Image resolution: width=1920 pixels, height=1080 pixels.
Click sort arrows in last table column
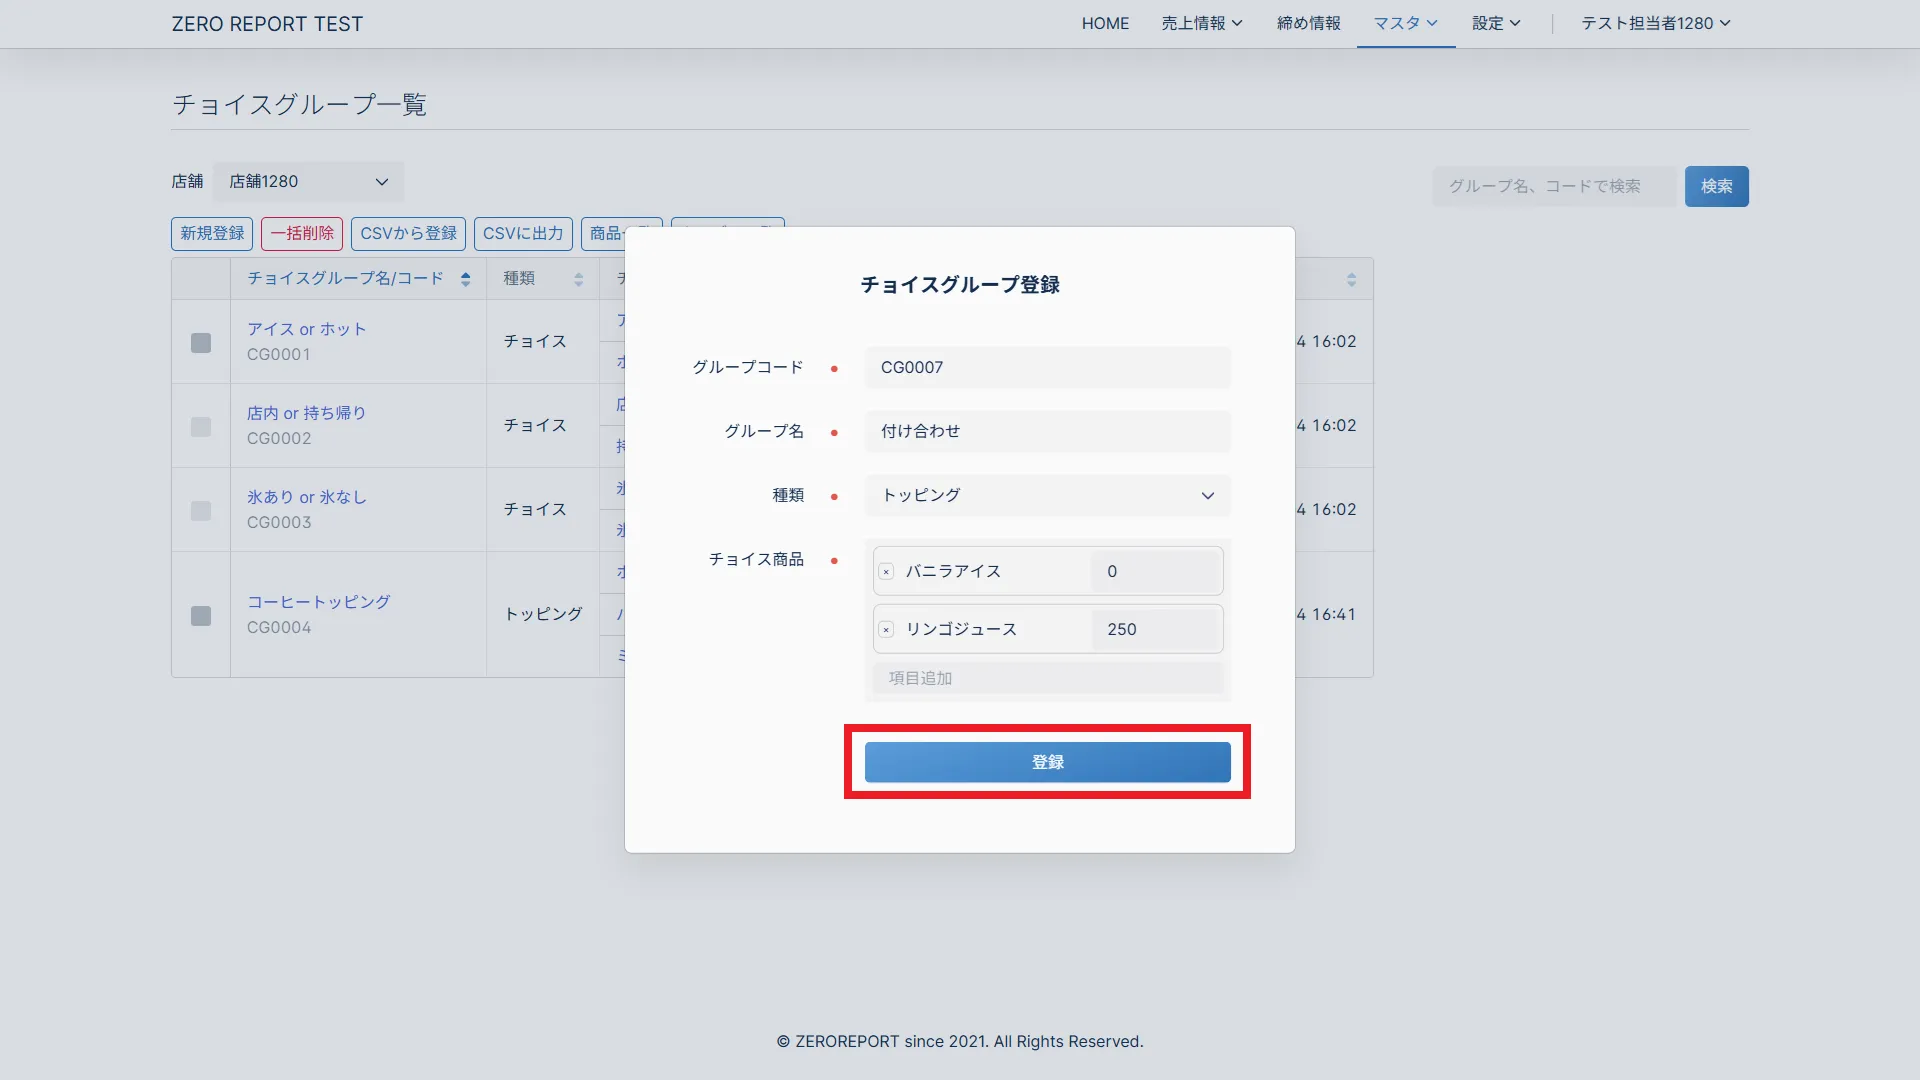coord(1351,279)
